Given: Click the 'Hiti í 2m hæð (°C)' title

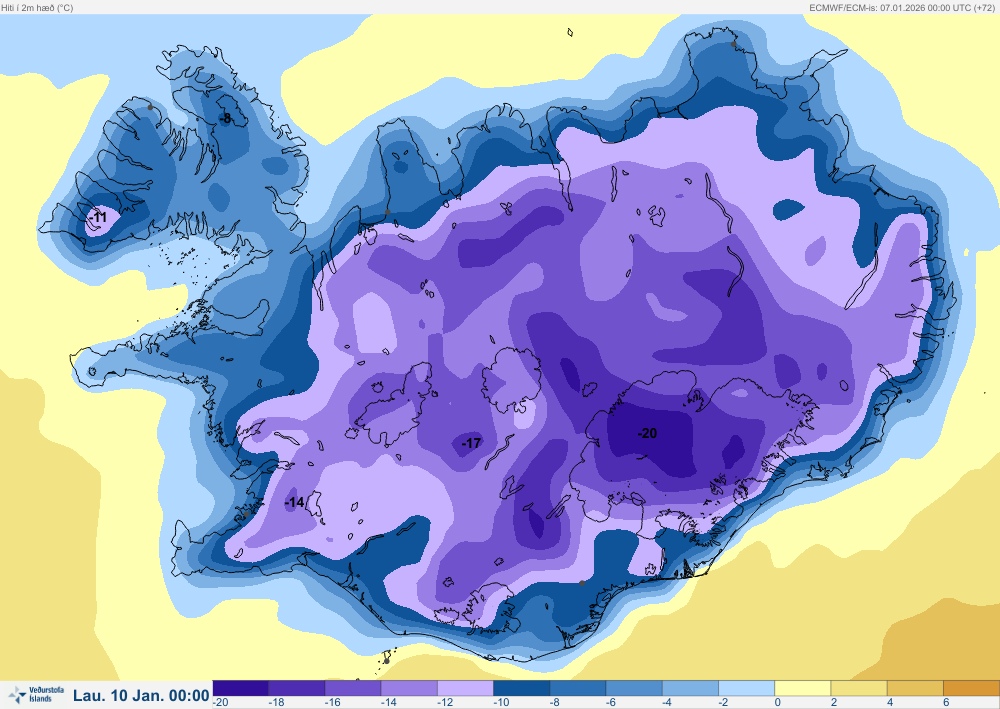Looking at the screenshot, I should click(37, 8).
